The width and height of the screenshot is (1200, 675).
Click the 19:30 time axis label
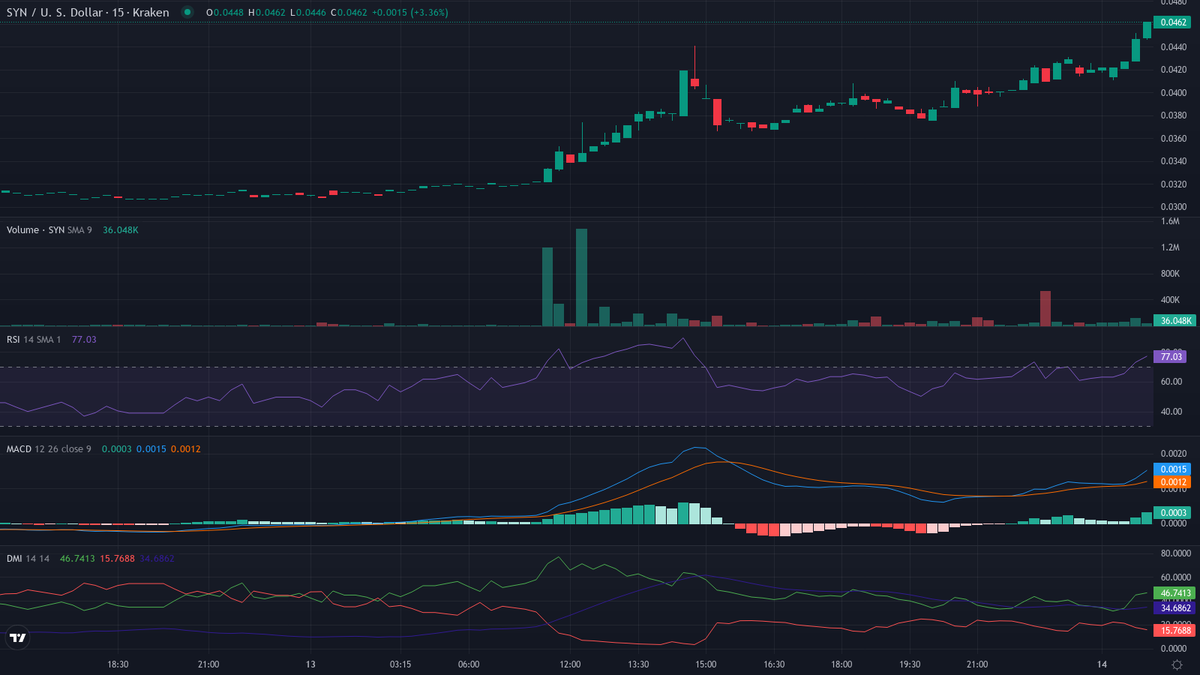coord(909,664)
